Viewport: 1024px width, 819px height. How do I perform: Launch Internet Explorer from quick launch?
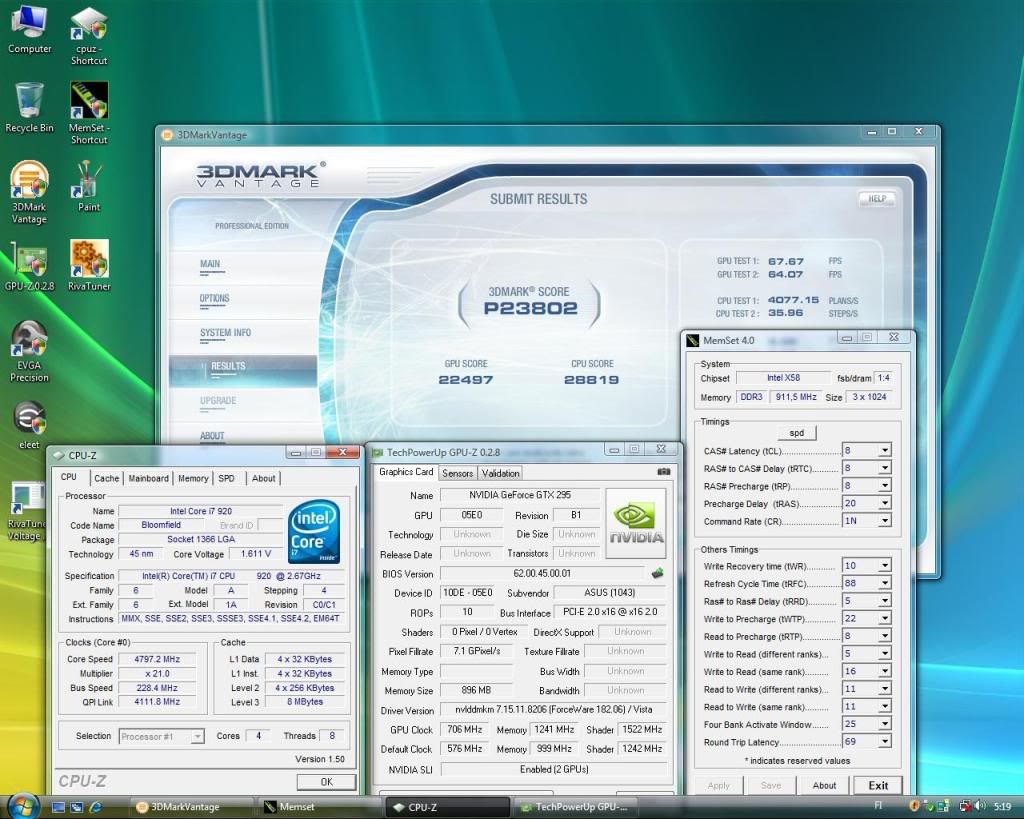[x=95, y=807]
